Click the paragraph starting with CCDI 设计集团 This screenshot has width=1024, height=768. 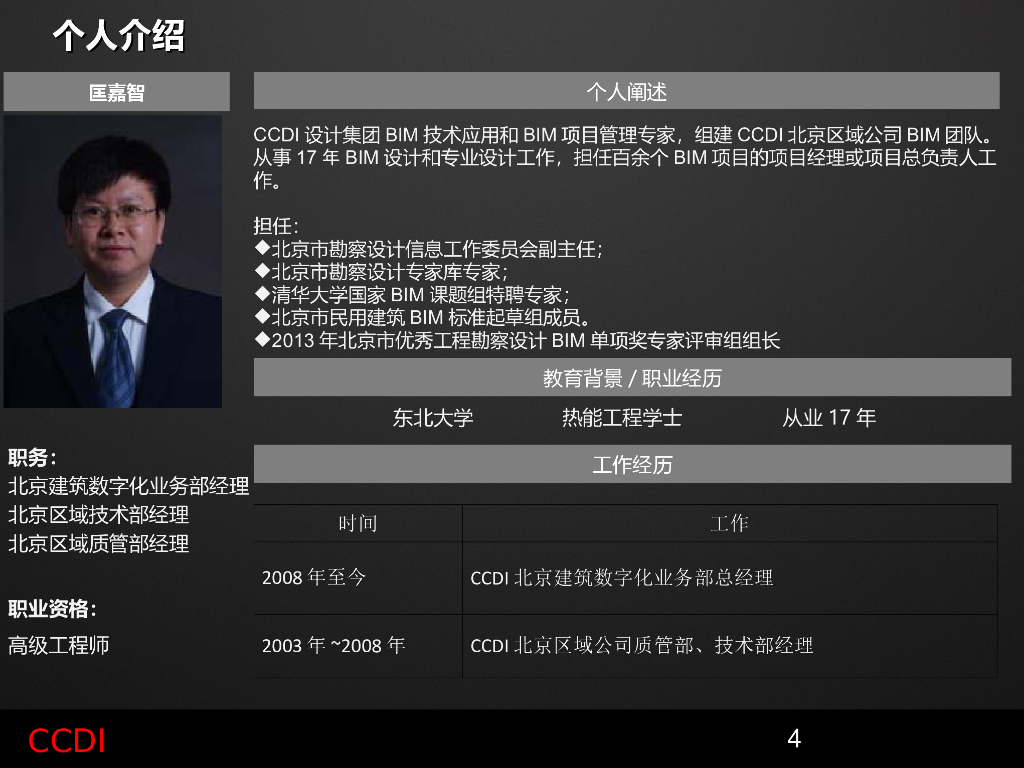tap(625, 157)
